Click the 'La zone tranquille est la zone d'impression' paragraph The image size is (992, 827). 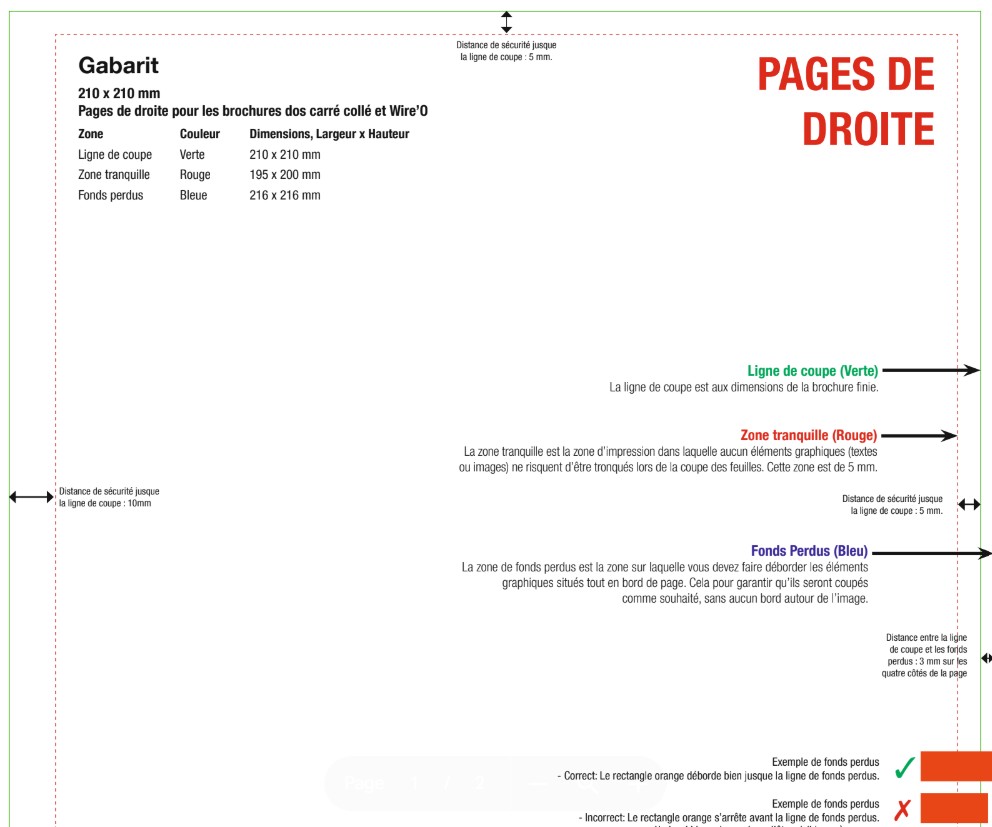[x=668, y=459]
